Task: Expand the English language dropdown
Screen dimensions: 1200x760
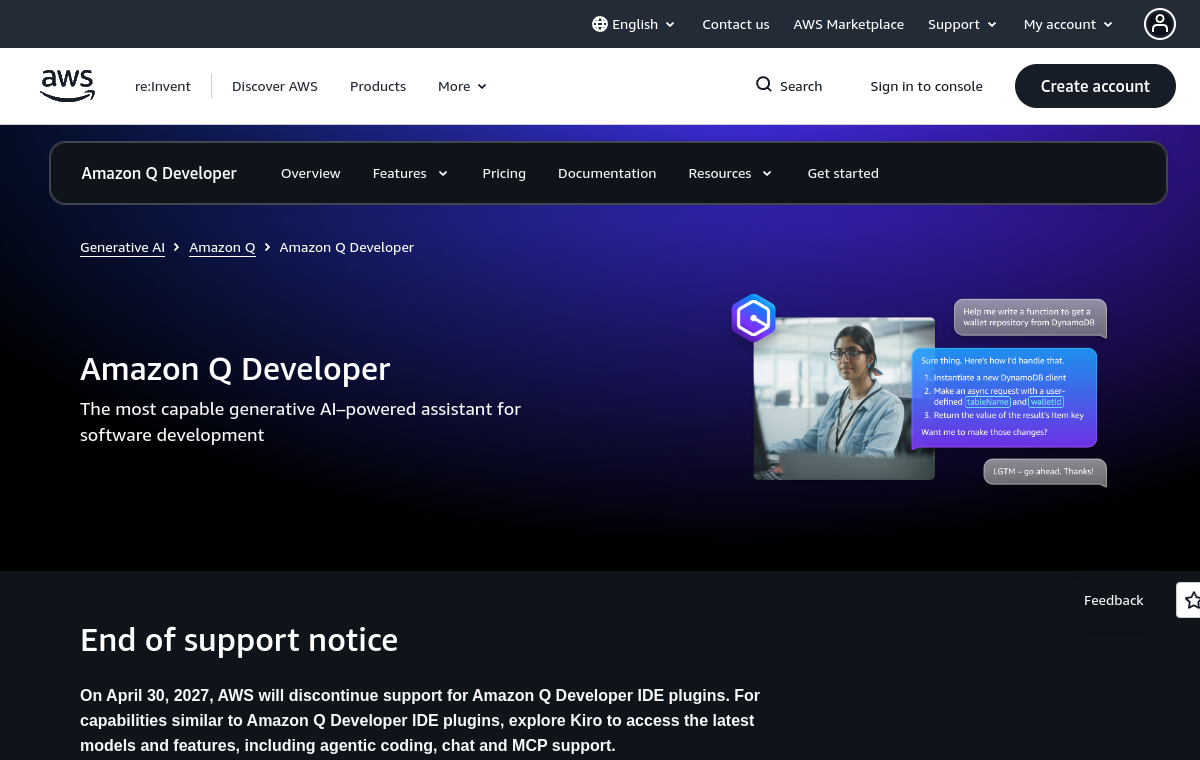Action: 634,24
